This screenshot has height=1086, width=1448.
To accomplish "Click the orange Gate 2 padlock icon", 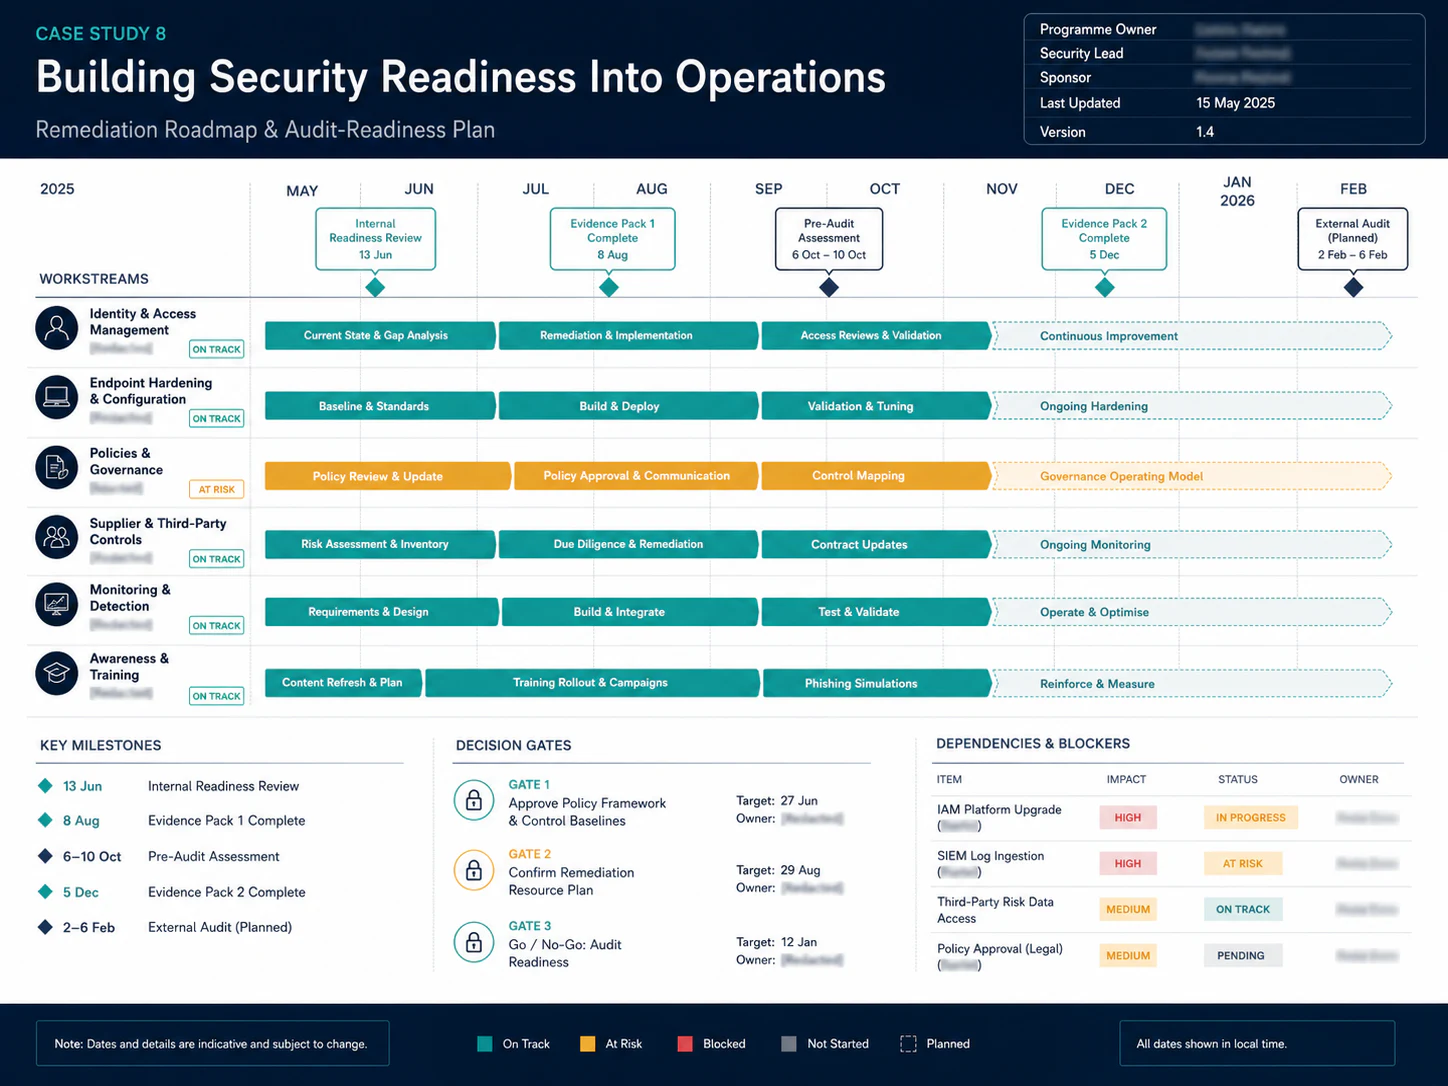I will pyautogui.click(x=474, y=870).
